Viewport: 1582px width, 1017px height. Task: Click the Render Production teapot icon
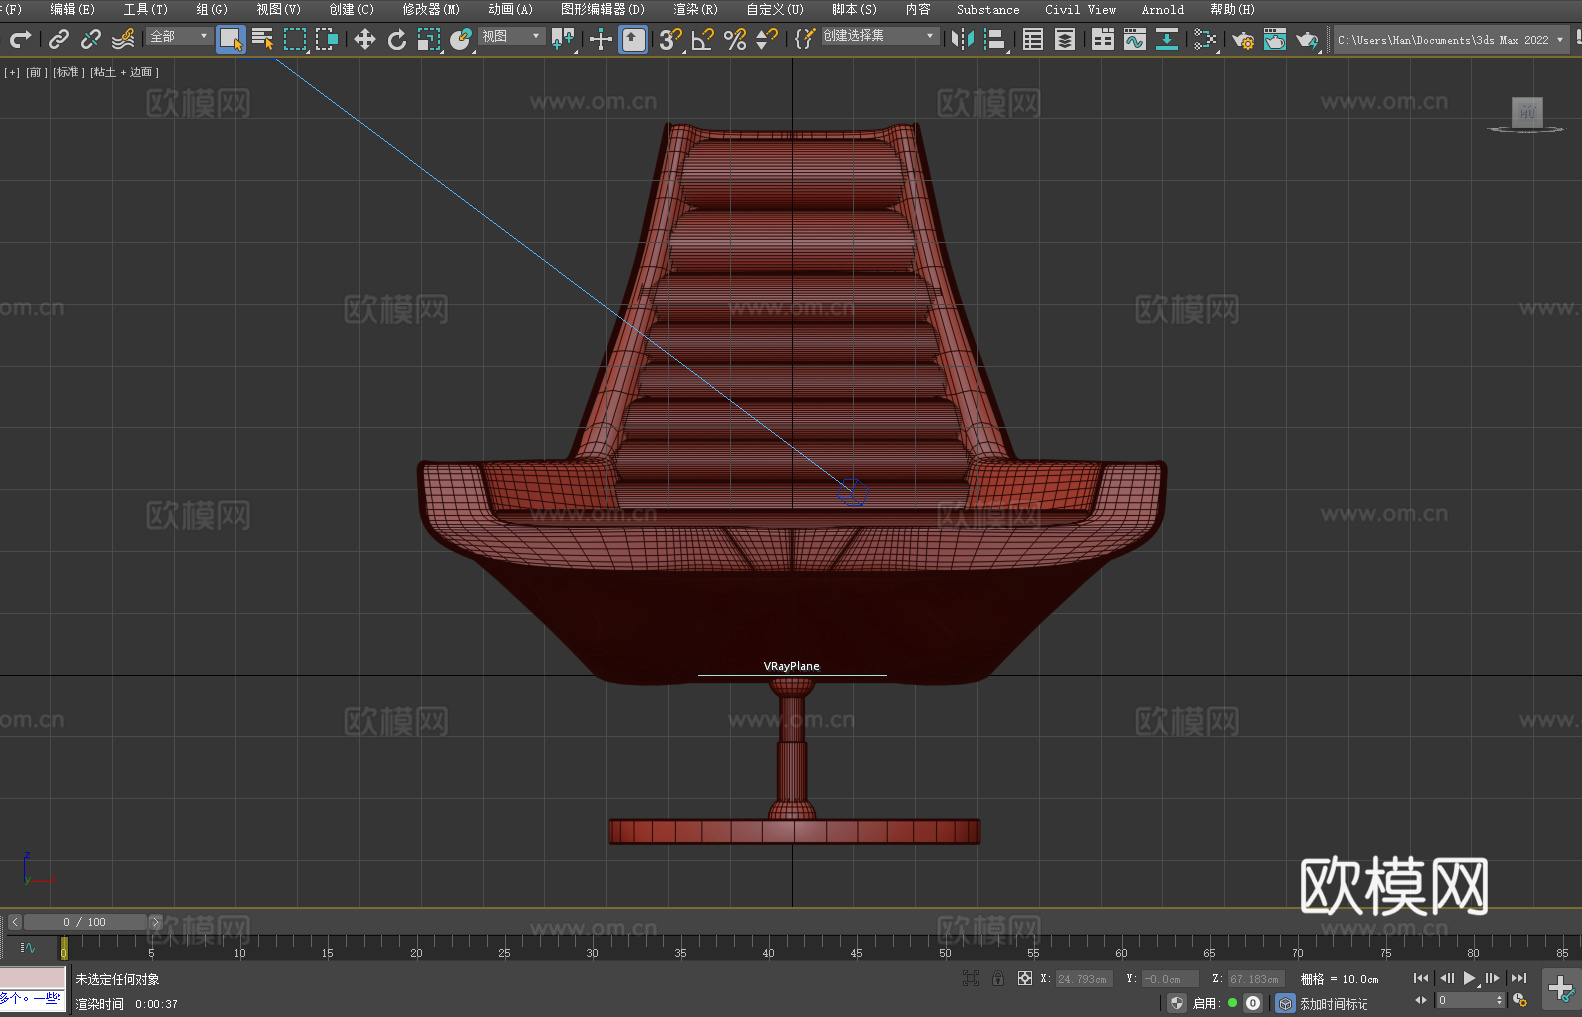pyautogui.click(x=1307, y=39)
